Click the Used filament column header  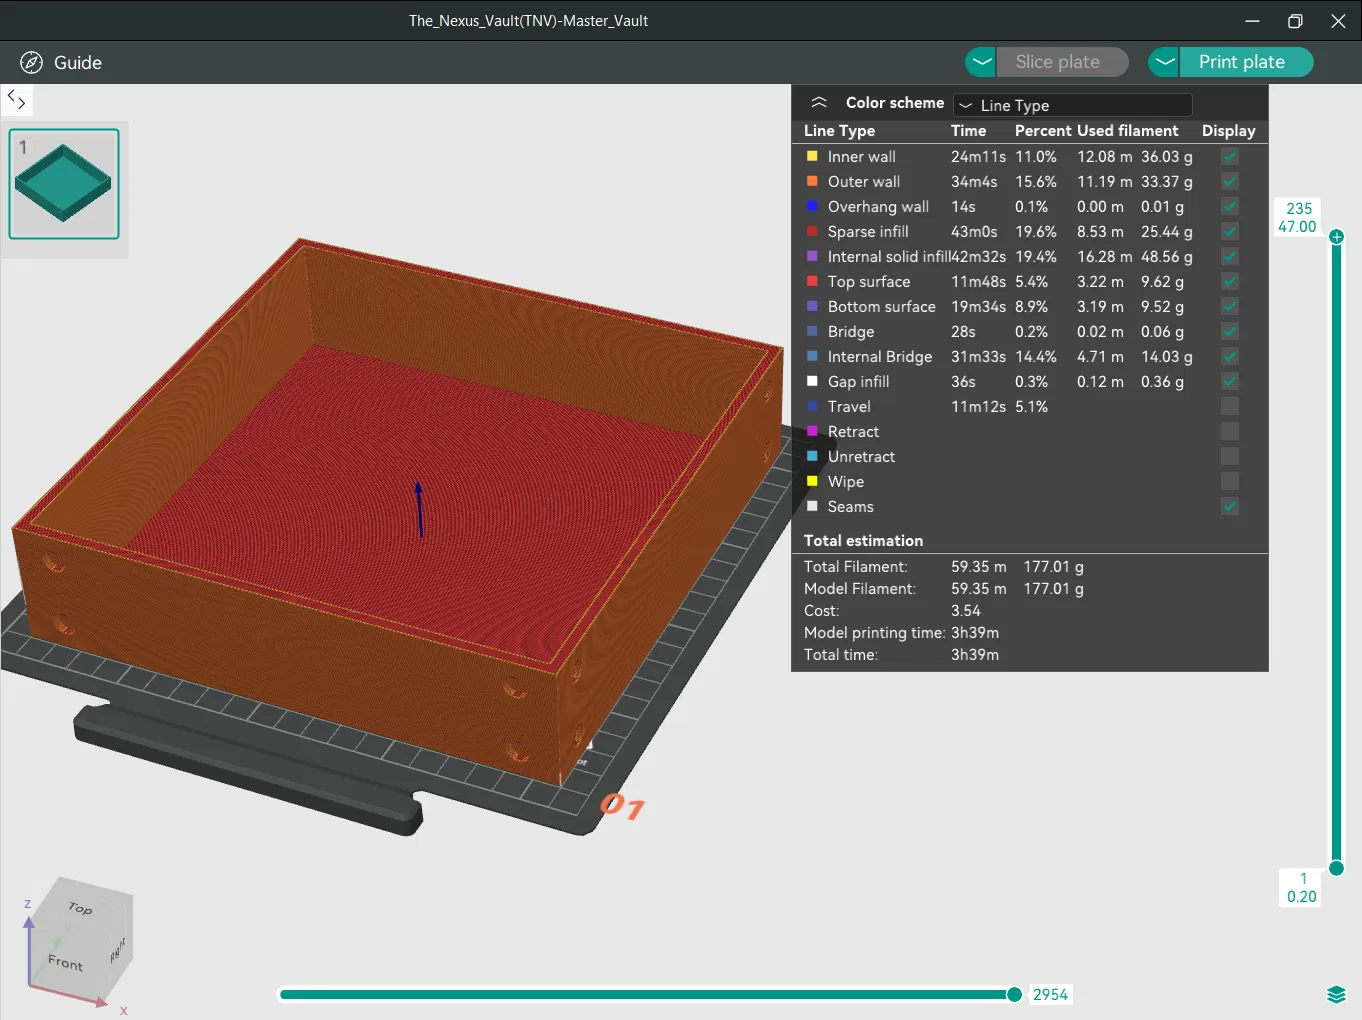click(1128, 131)
